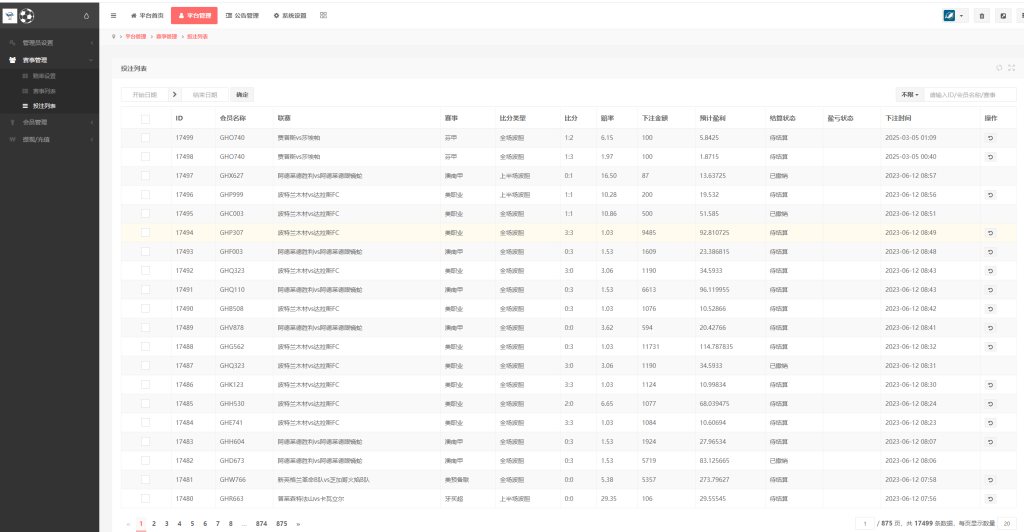Click the hamburger menu toggle icon
The height and width of the screenshot is (532, 1024).
click(x=114, y=16)
